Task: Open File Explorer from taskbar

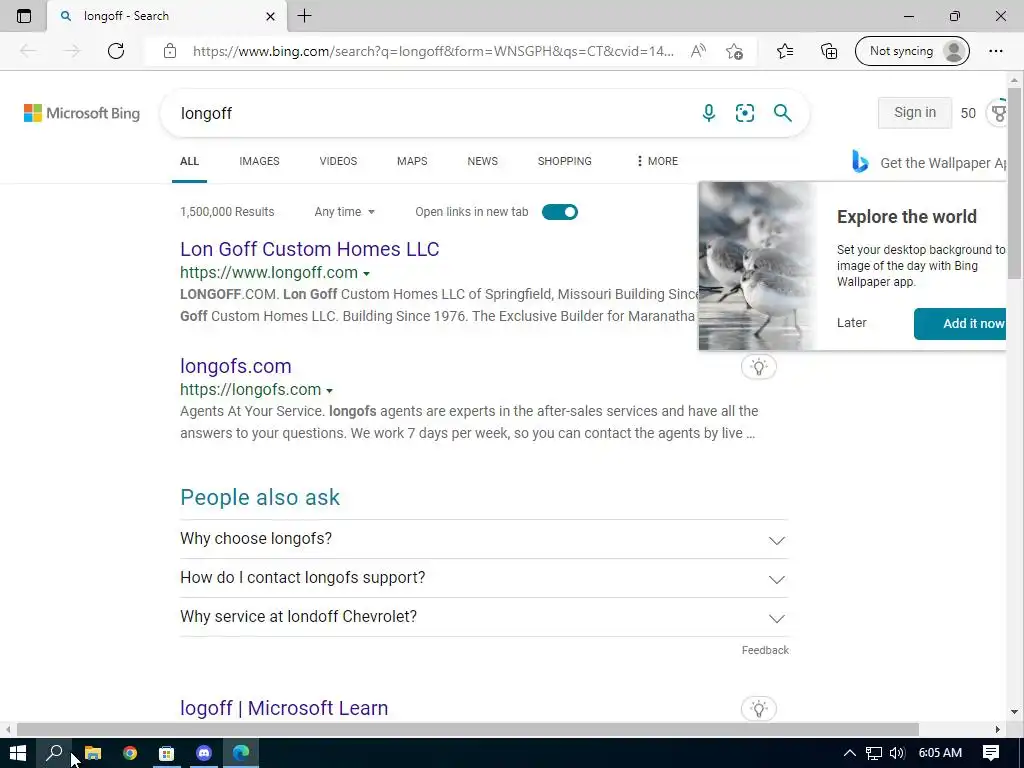Action: [x=93, y=753]
